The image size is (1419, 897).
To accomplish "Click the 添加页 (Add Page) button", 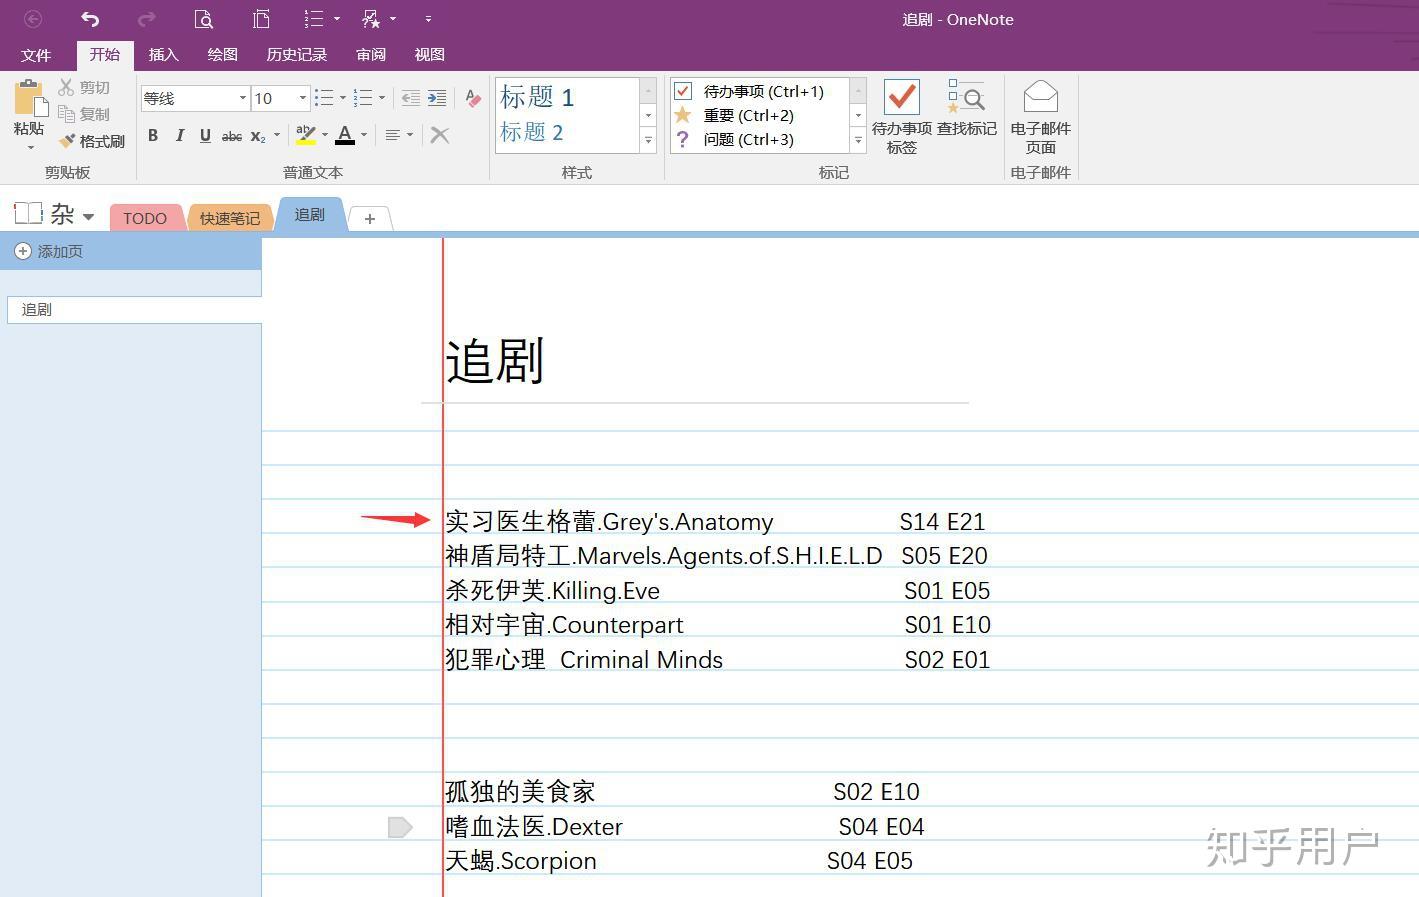I will tap(48, 251).
